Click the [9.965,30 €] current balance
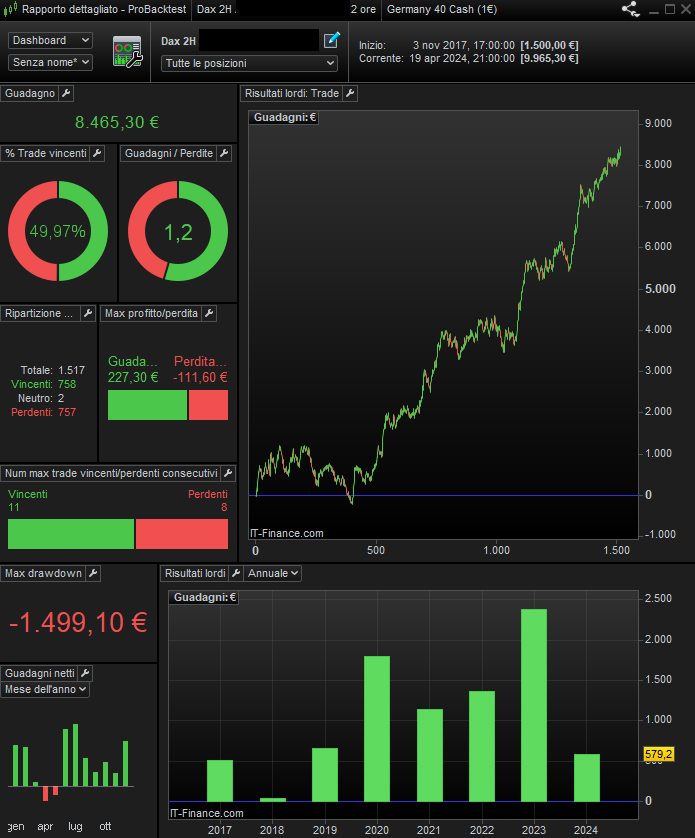Screen dimensions: 695x838 coord(549,58)
